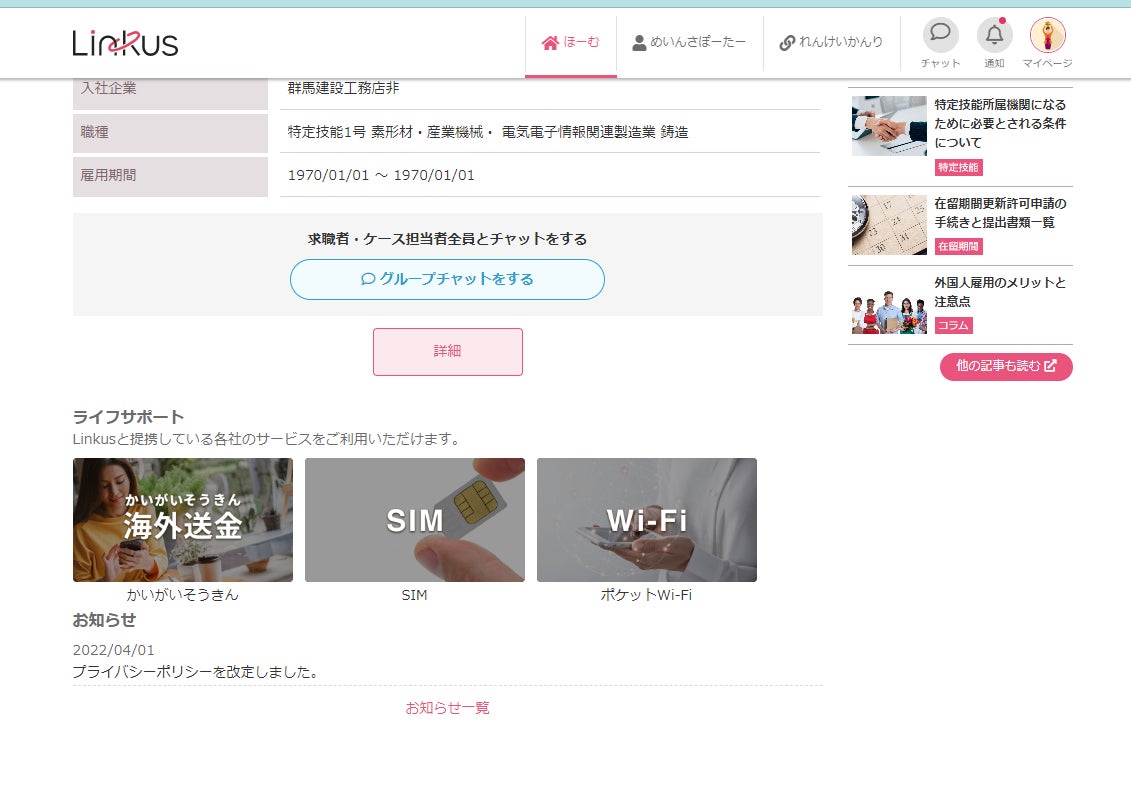Select the ほーむ home tab

coord(571,43)
